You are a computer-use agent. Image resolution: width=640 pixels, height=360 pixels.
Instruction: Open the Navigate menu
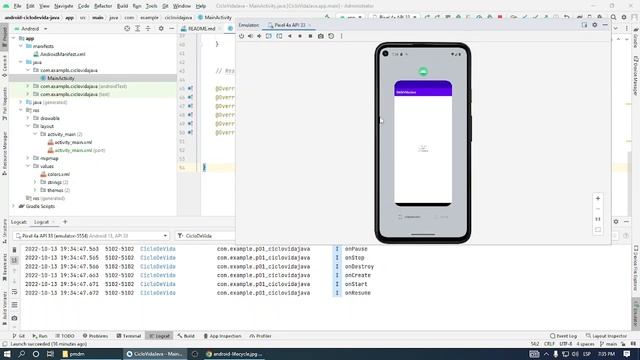point(64,6)
